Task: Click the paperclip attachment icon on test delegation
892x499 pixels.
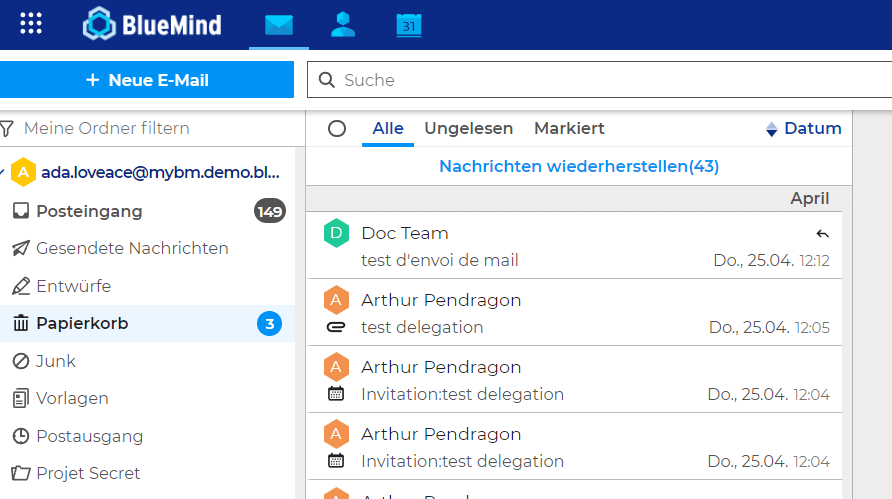Action: click(x=336, y=327)
